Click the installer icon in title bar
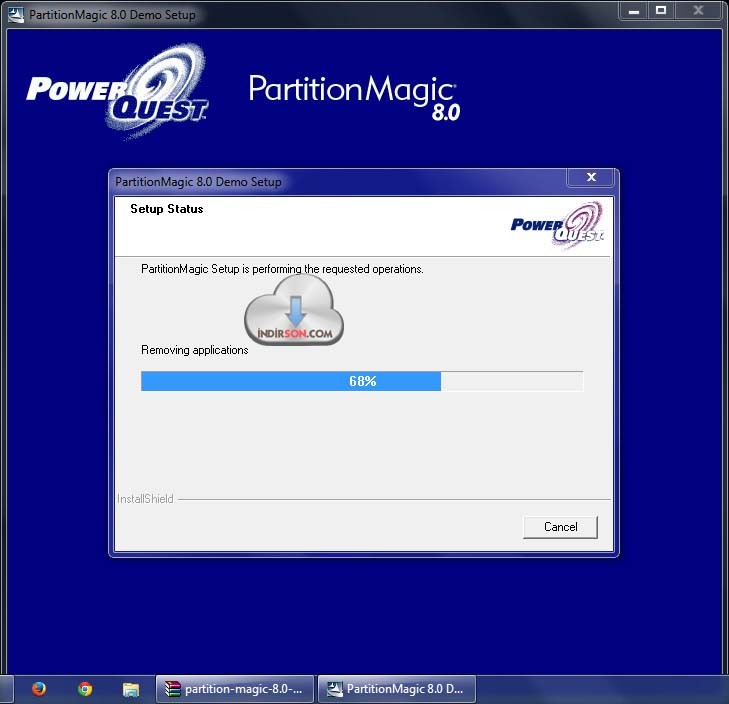 [x=16, y=14]
